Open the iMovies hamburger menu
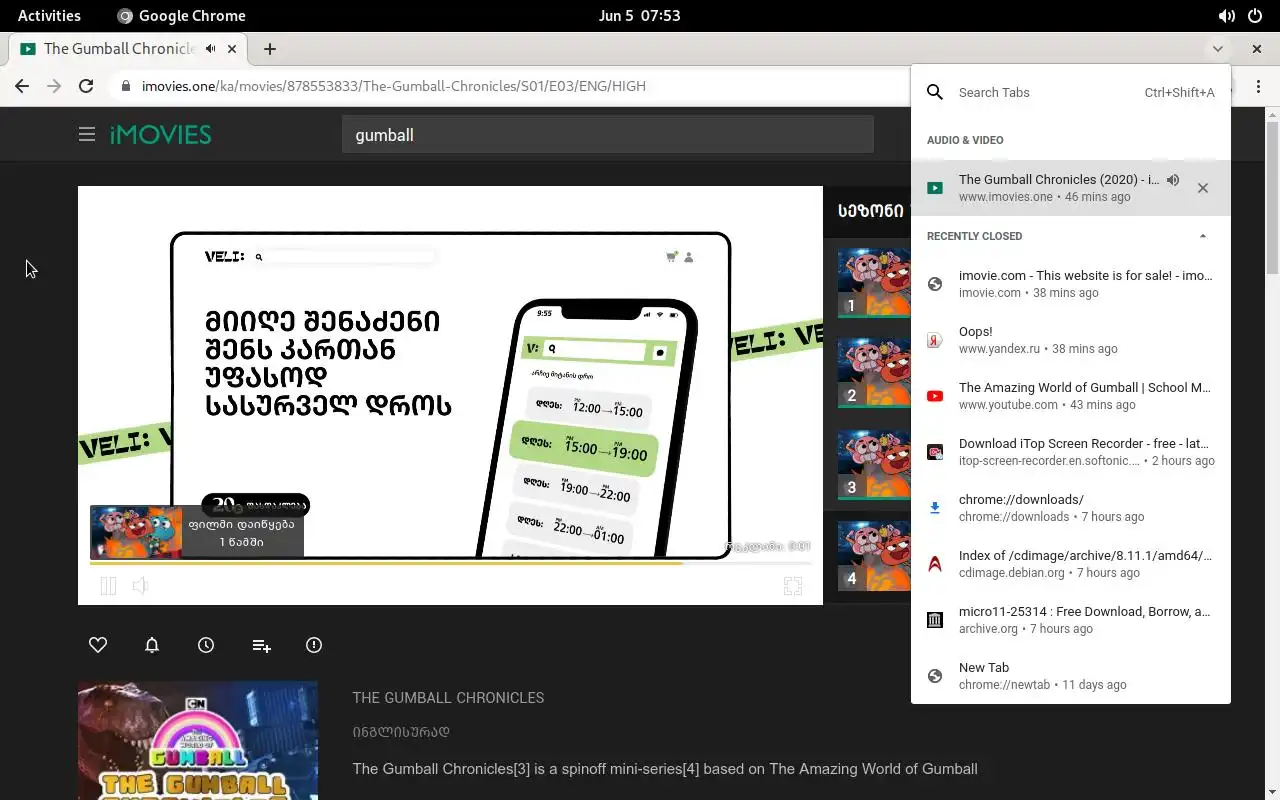The image size is (1280, 800). point(87,134)
